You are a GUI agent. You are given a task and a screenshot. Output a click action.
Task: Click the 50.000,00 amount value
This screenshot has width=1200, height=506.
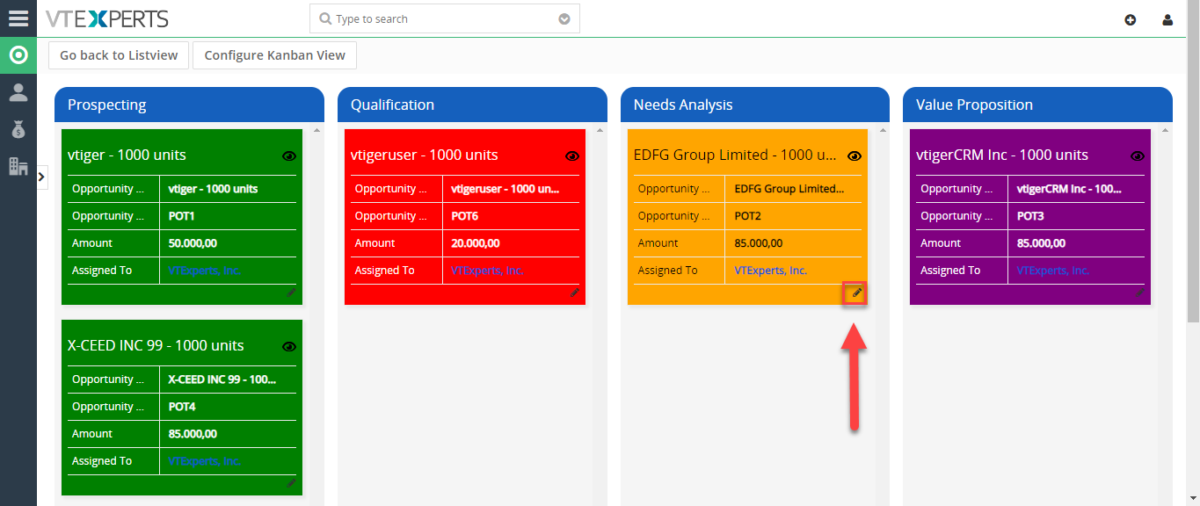(192, 243)
